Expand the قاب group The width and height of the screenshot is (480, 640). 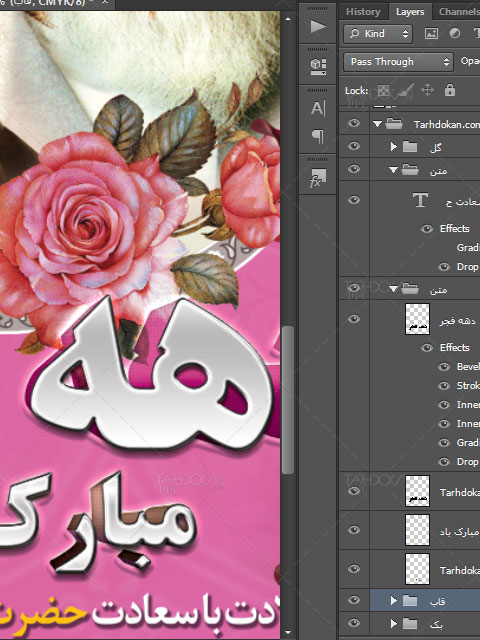coord(393,600)
